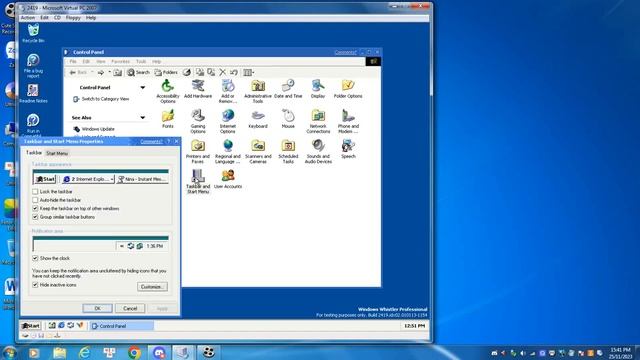Open the Forward button history dropdown

[109, 72]
